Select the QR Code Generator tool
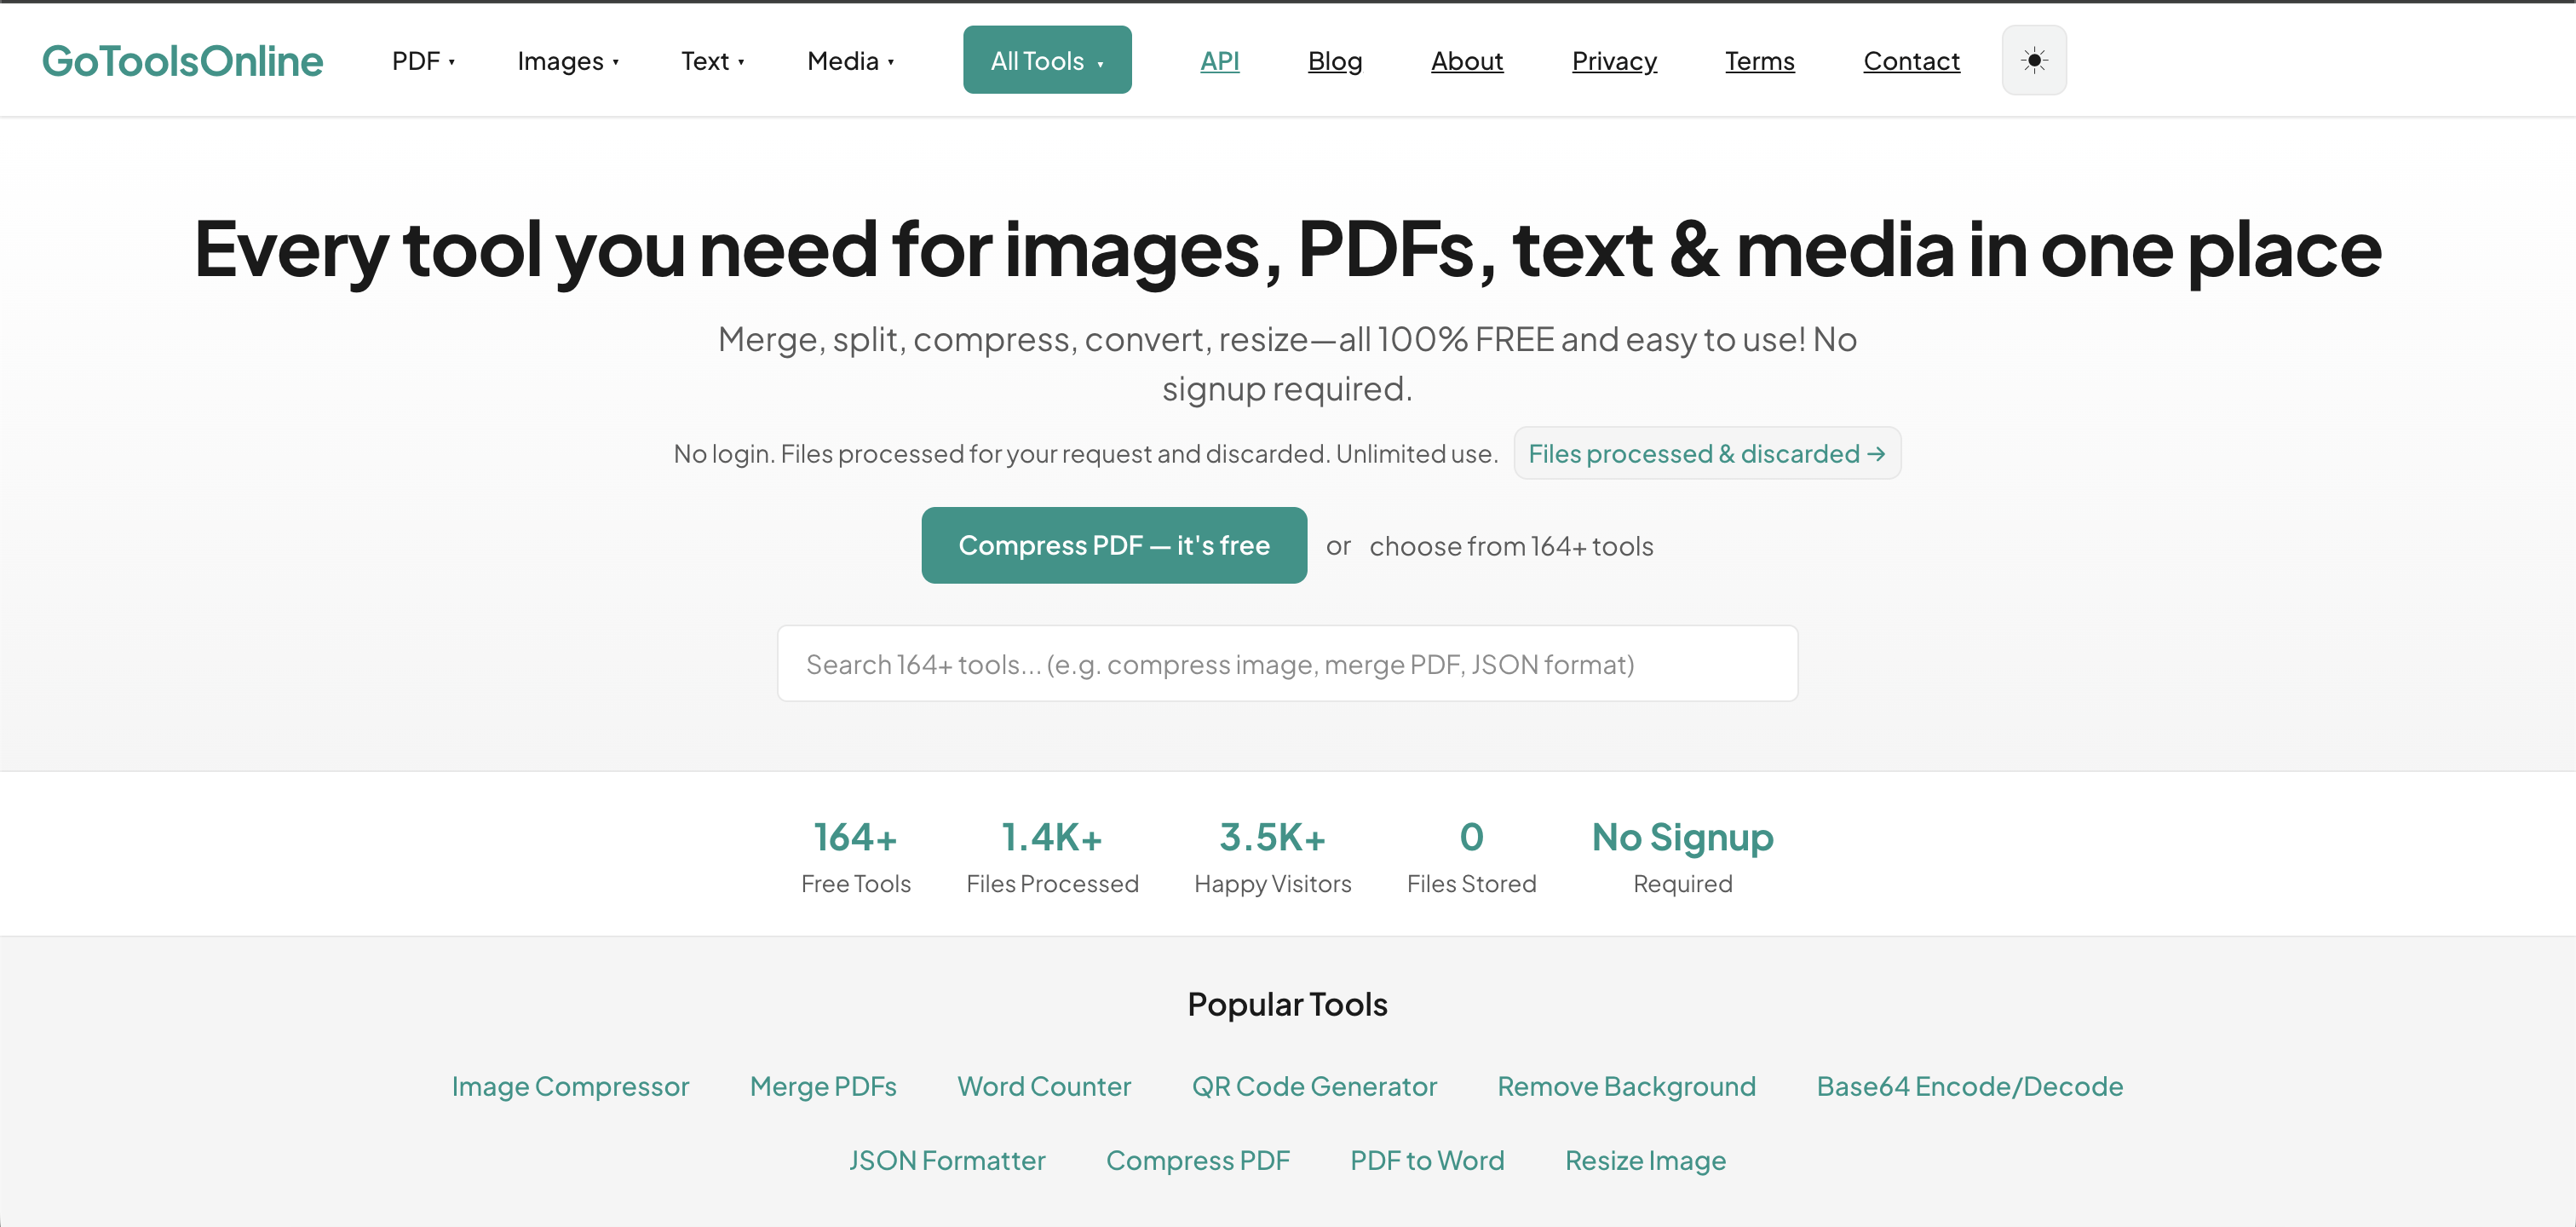 [1314, 1086]
